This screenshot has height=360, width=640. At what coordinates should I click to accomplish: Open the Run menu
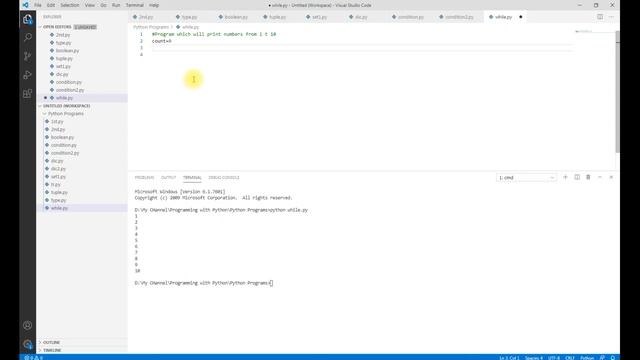[116, 5]
